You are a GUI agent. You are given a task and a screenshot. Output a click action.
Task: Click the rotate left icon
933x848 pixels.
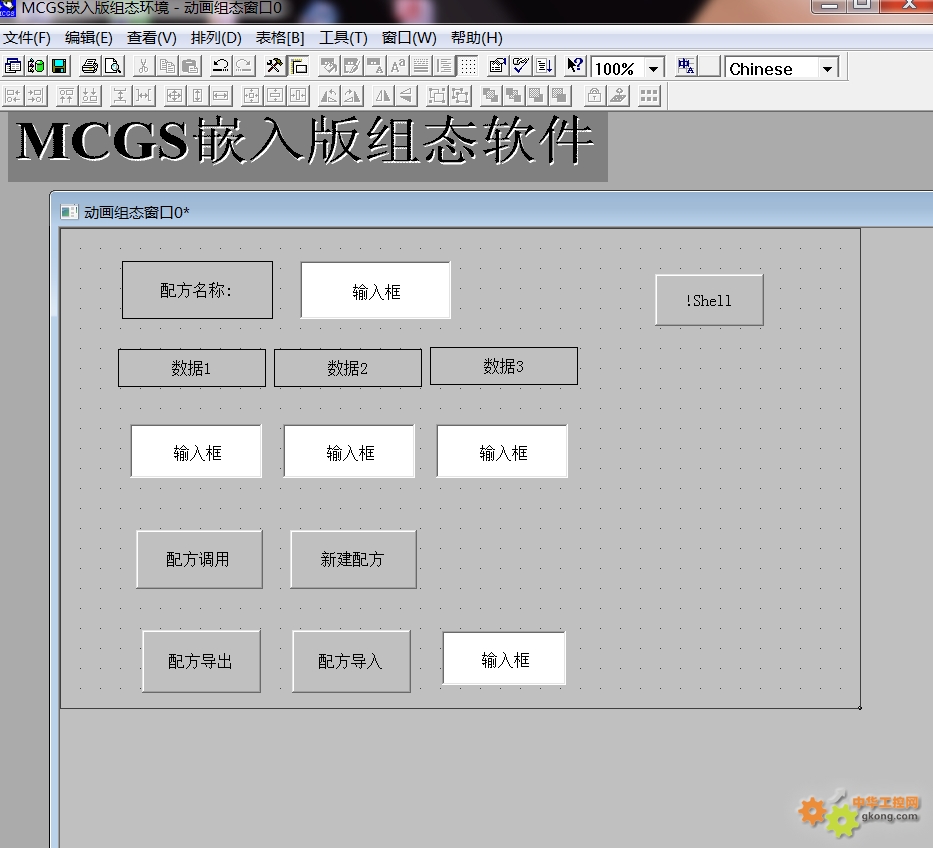(x=329, y=95)
